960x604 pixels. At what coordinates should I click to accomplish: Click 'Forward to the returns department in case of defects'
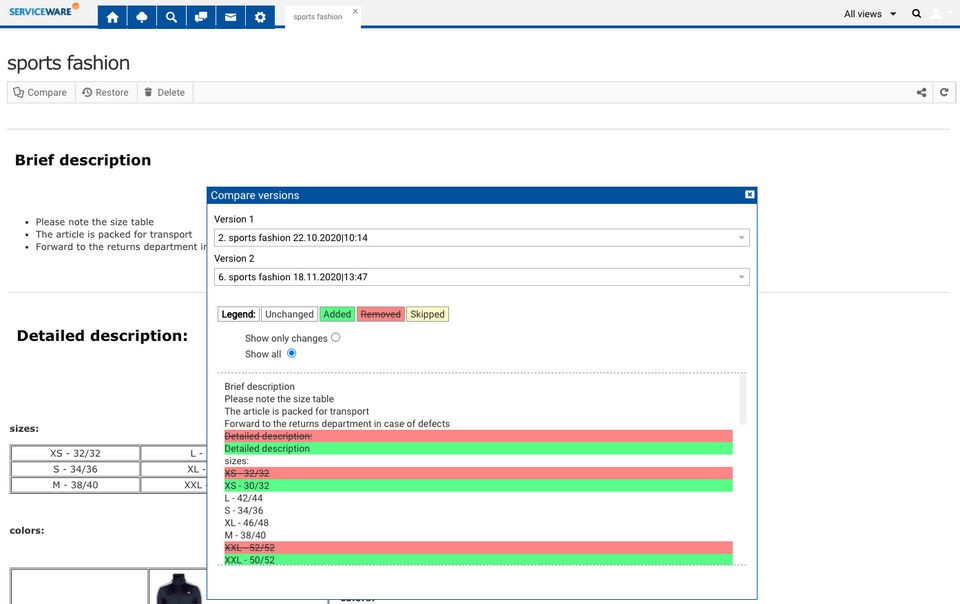tap(337, 423)
